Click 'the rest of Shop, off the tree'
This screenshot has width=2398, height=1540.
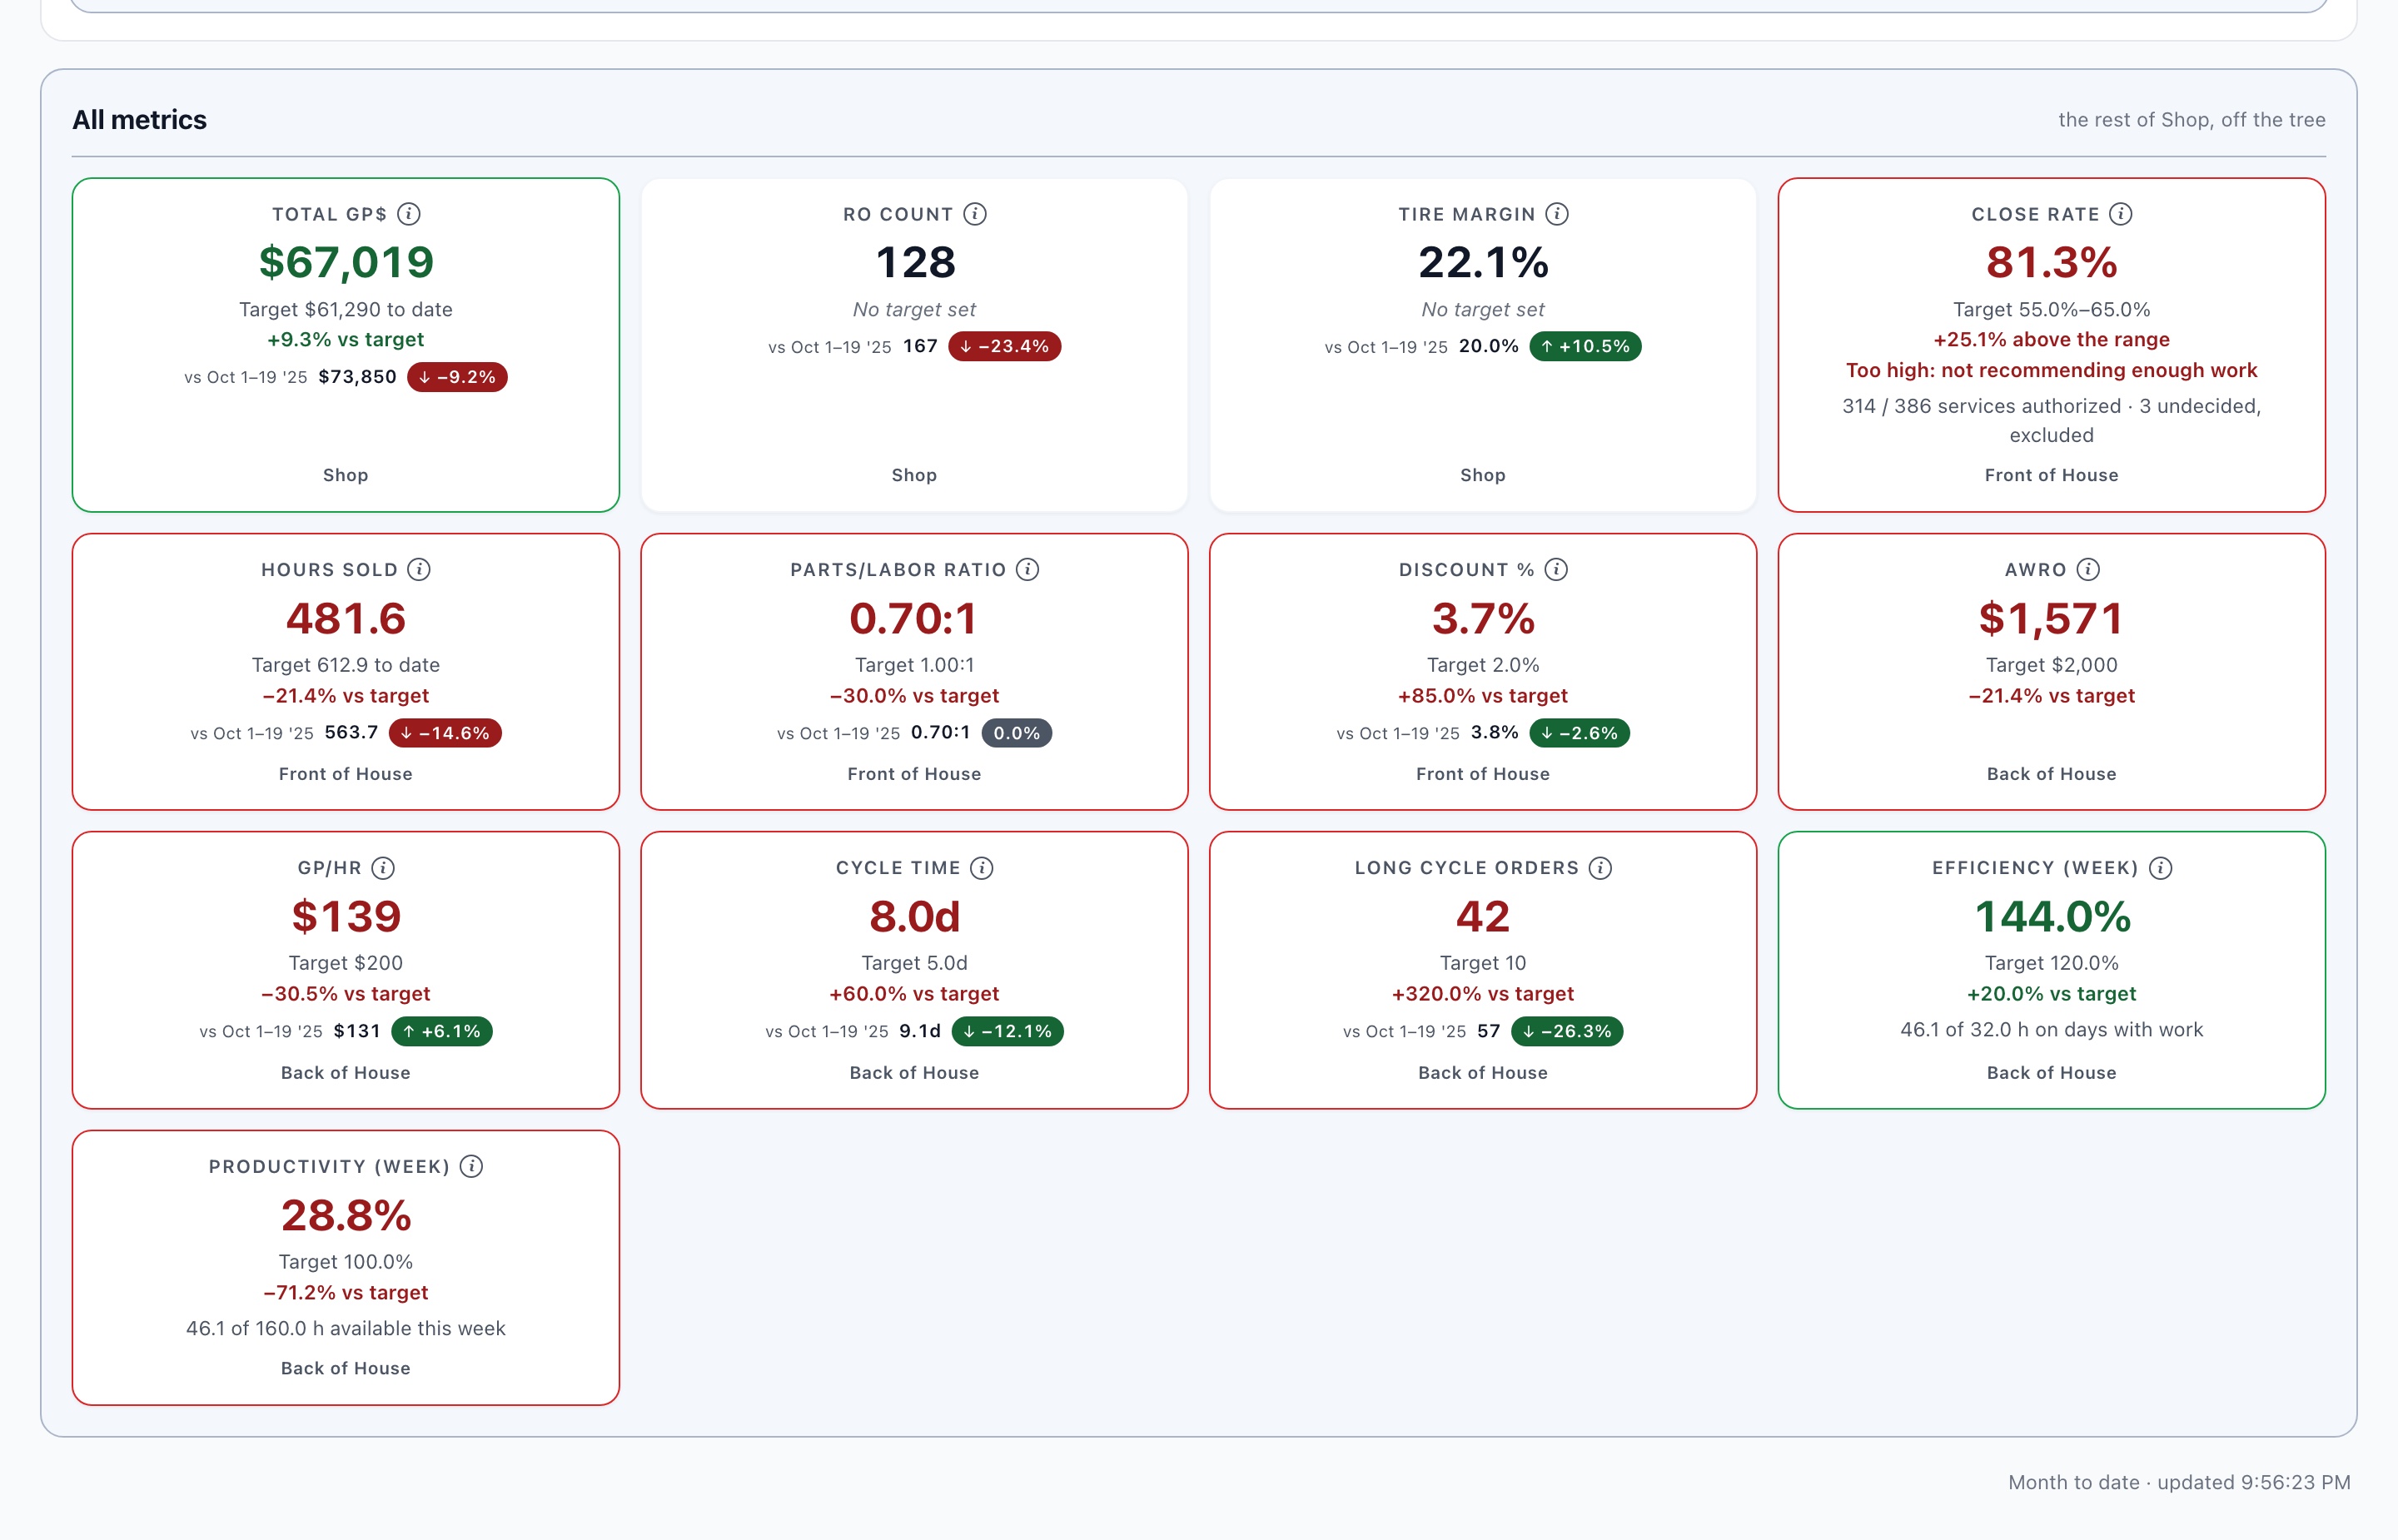(x=2191, y=120)
